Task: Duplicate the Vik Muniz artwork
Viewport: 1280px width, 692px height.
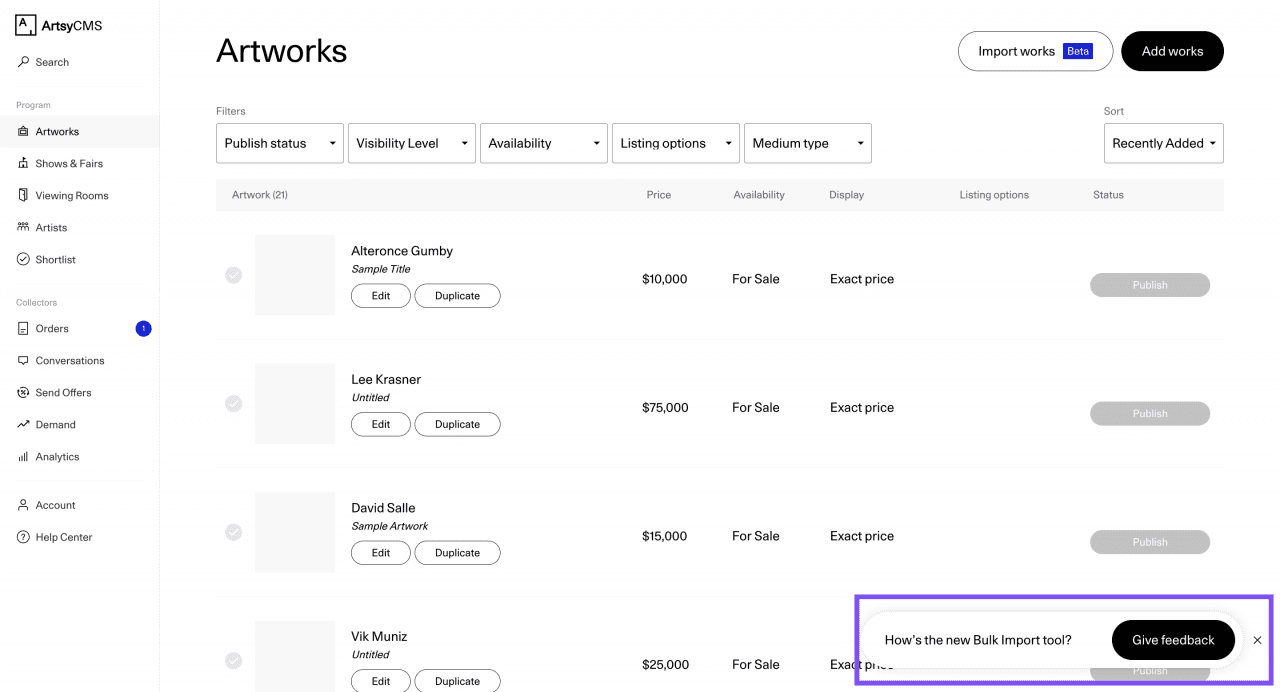Action: pyautogui.click(x=458, y=681)
